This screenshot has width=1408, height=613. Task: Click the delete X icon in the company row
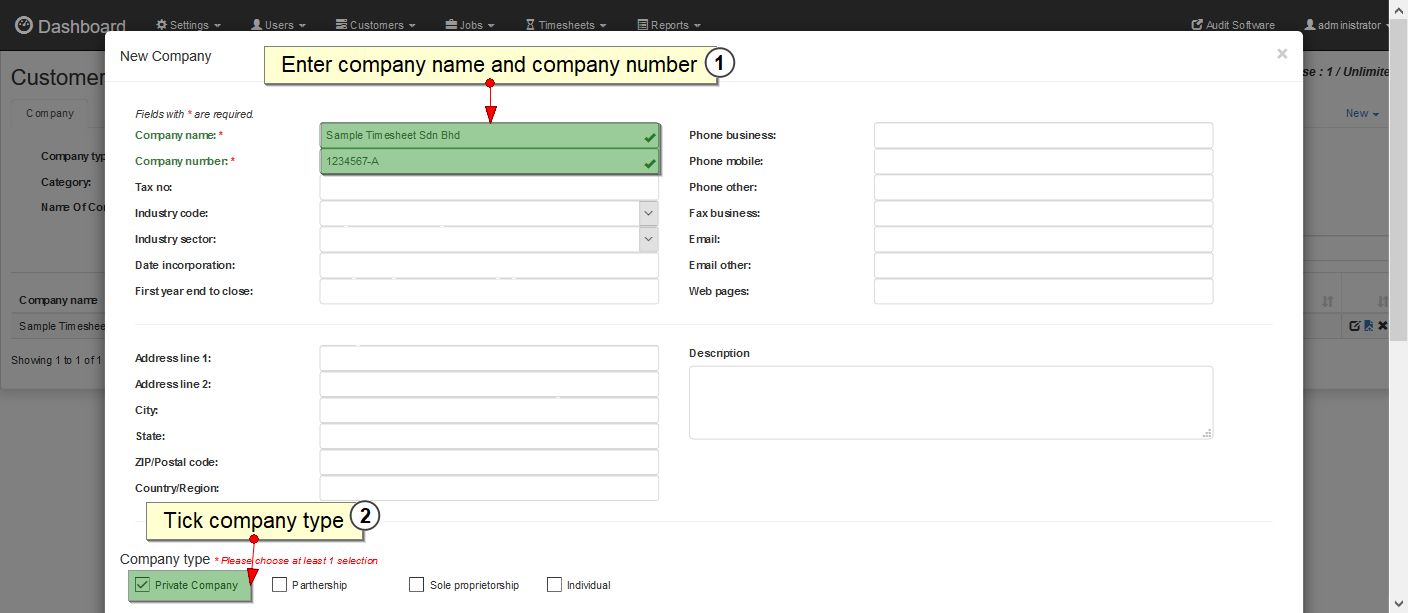pos(1382,326)
